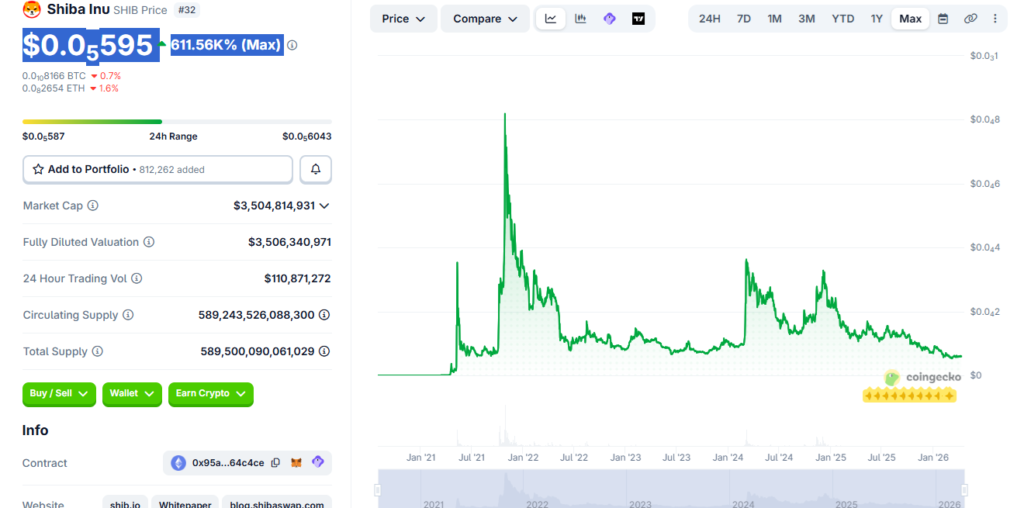Open TradingView chart icon

[x=639, y=19]
